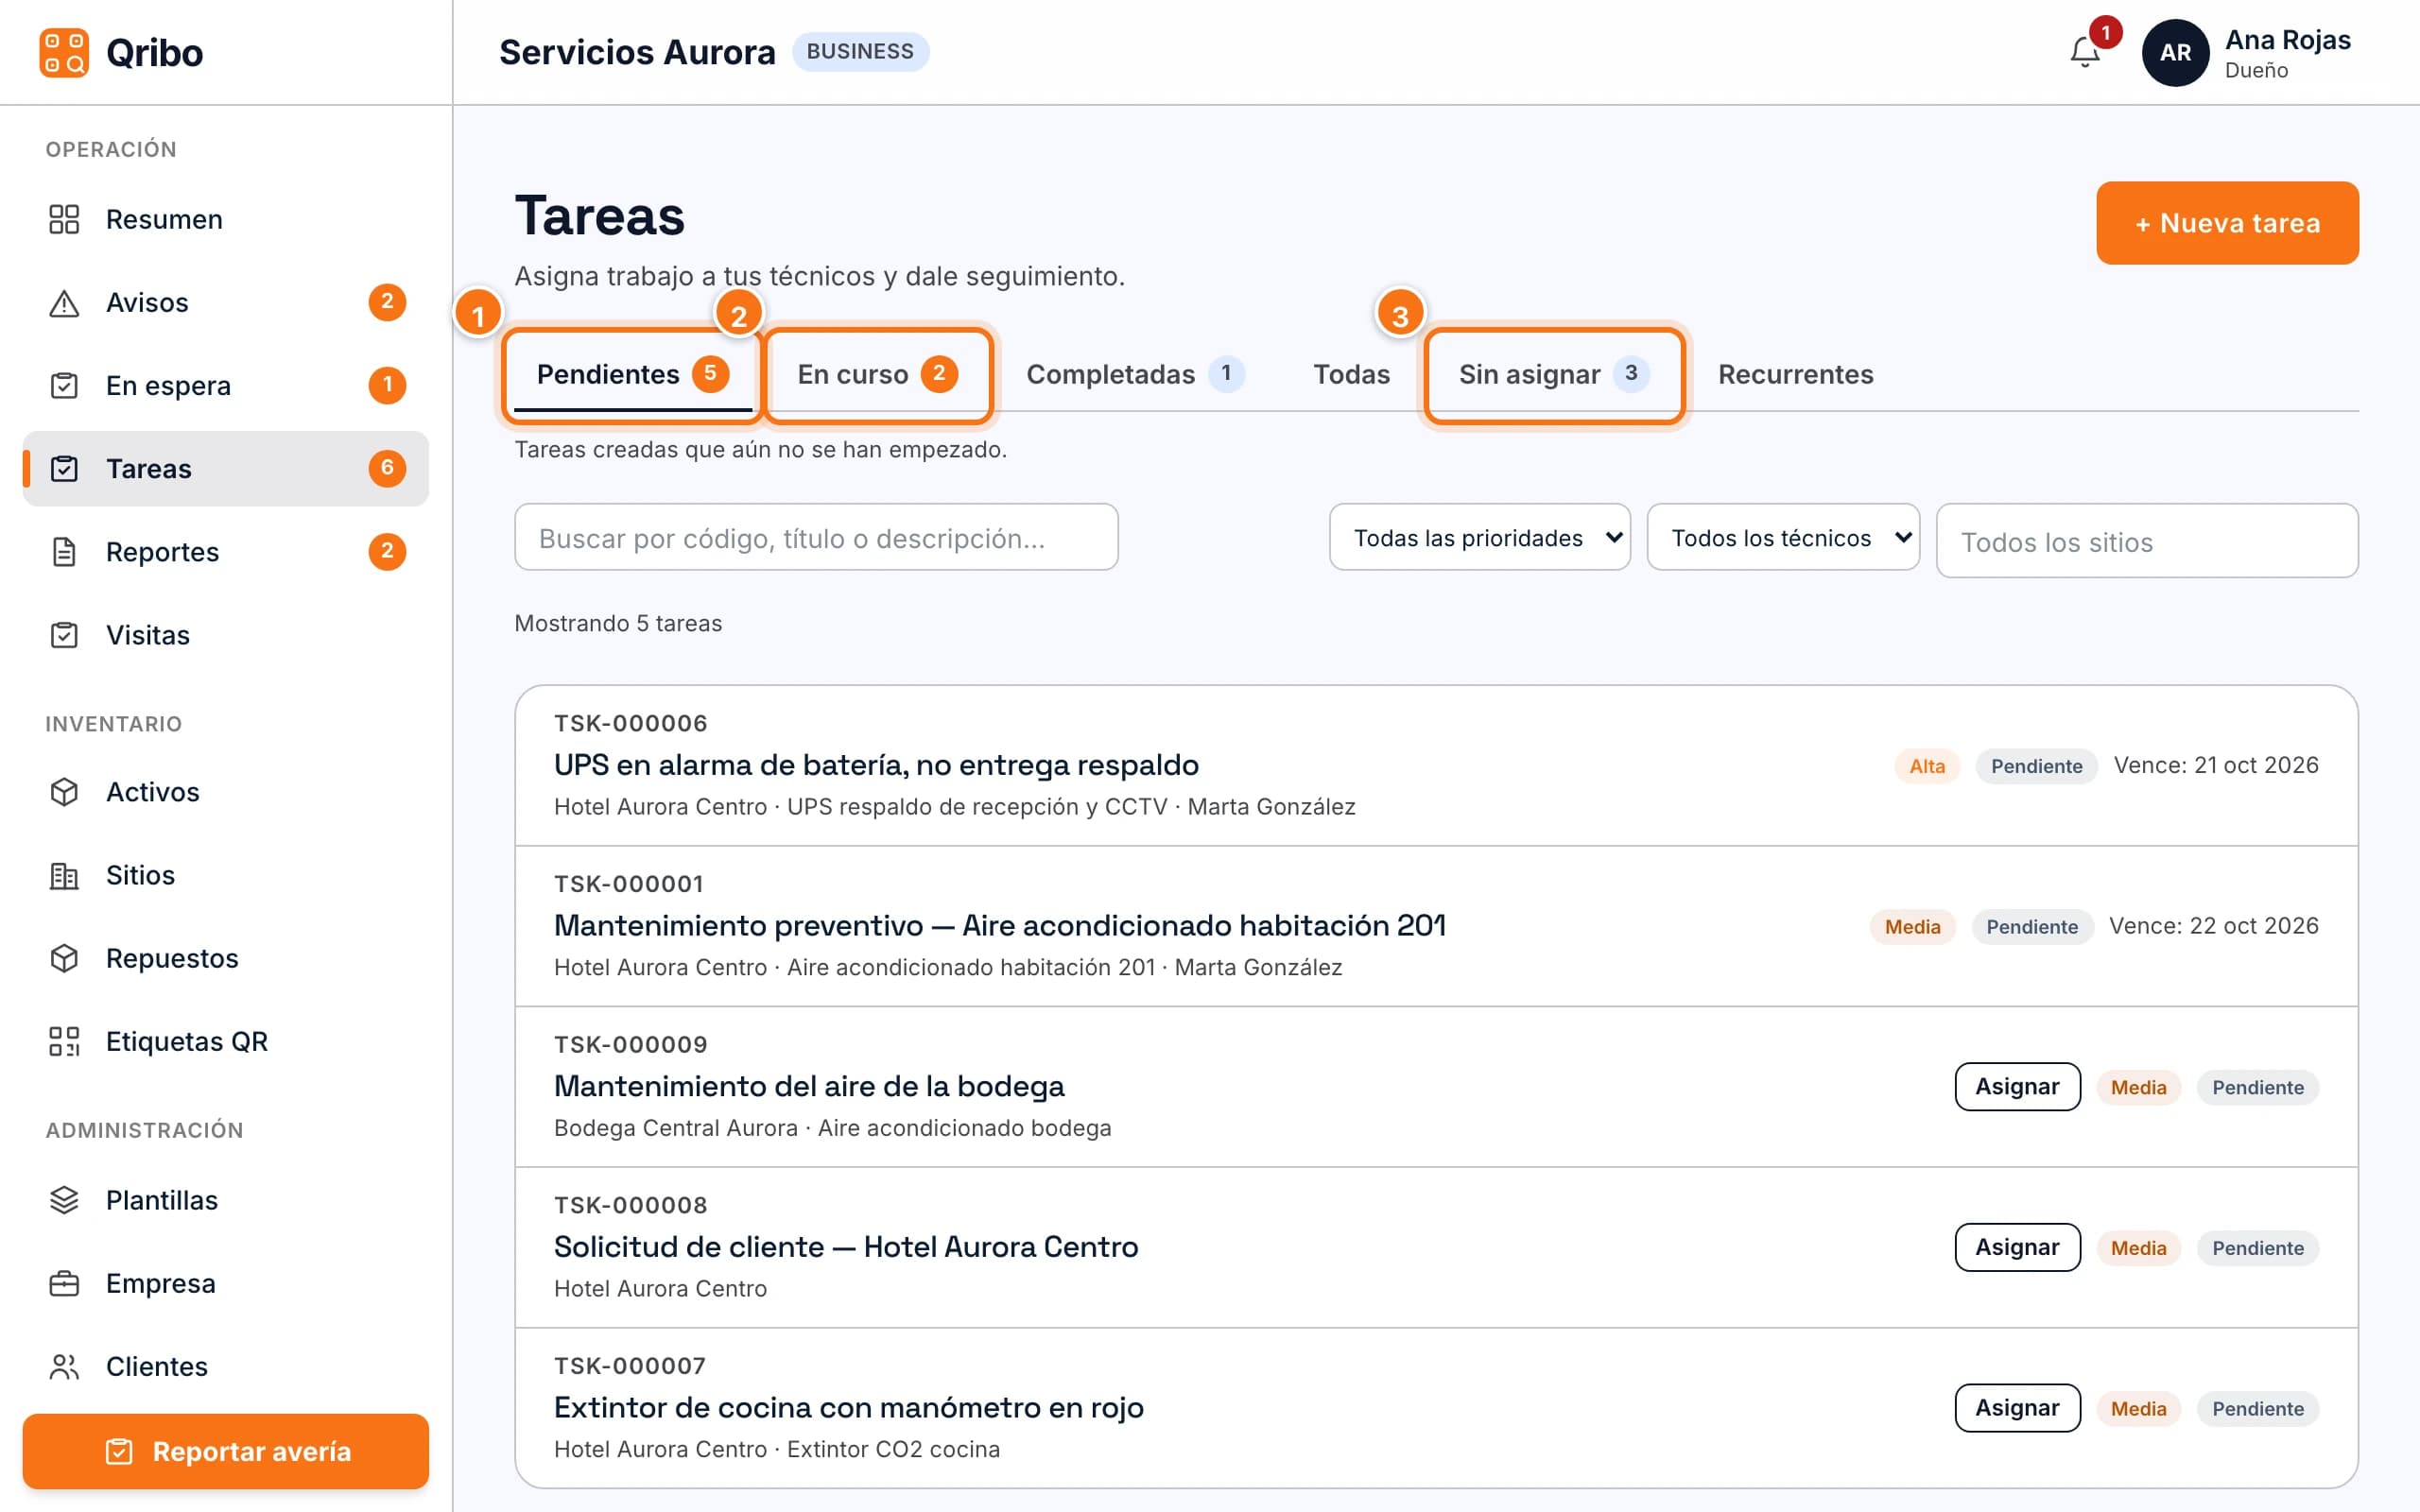Select the Sin asignar tab
Image resolution: width=2420 pixels, height=1512 pixels.
(1553, 374)
